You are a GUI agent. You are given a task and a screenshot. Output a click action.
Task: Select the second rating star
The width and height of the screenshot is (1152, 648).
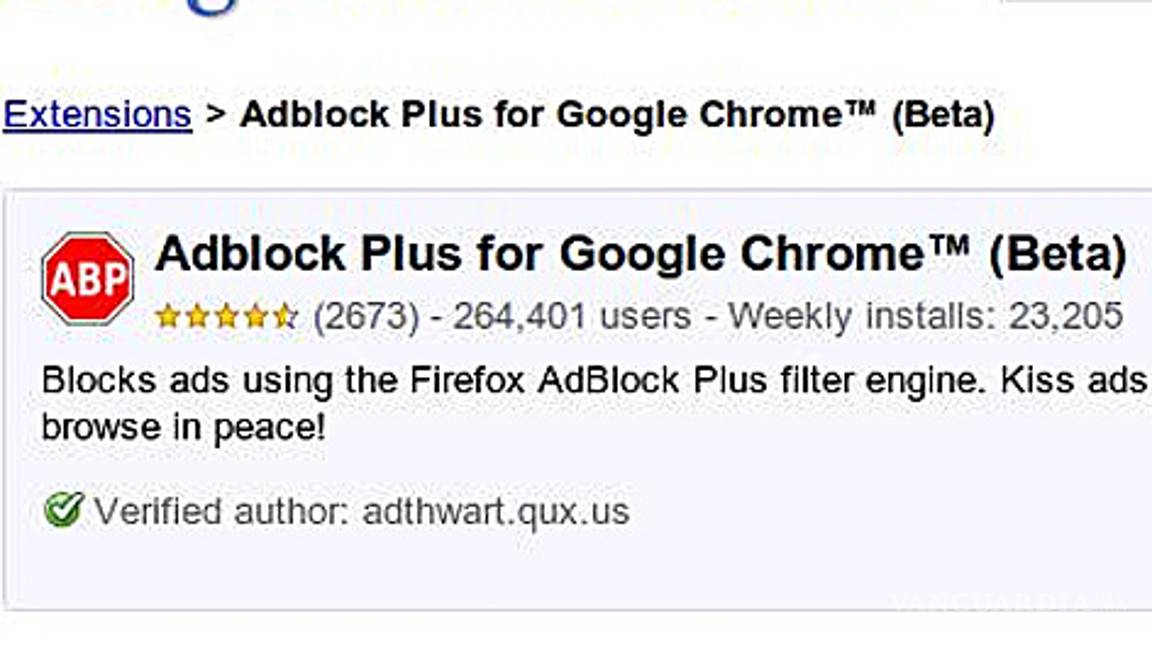point(197,318)
